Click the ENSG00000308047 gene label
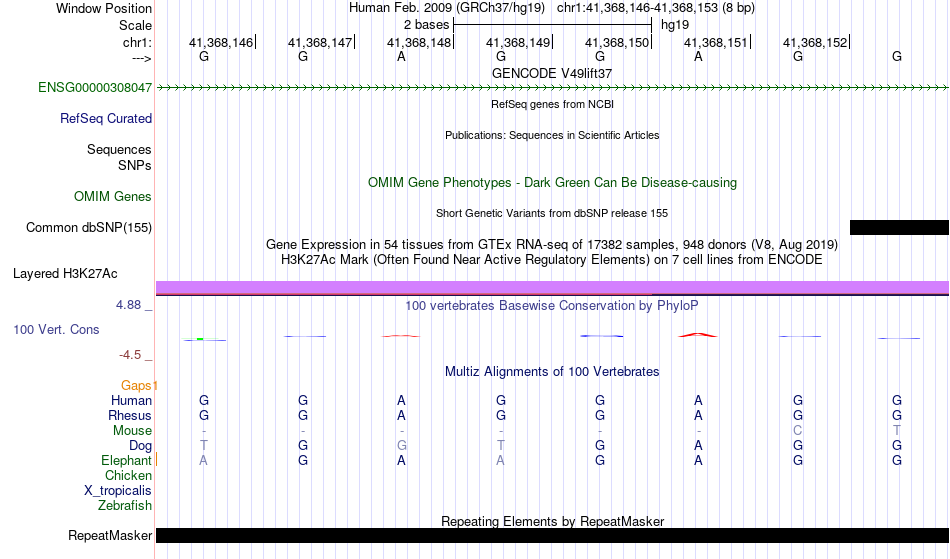This screenshot has width=950, height=559. [x=95, y=87]
